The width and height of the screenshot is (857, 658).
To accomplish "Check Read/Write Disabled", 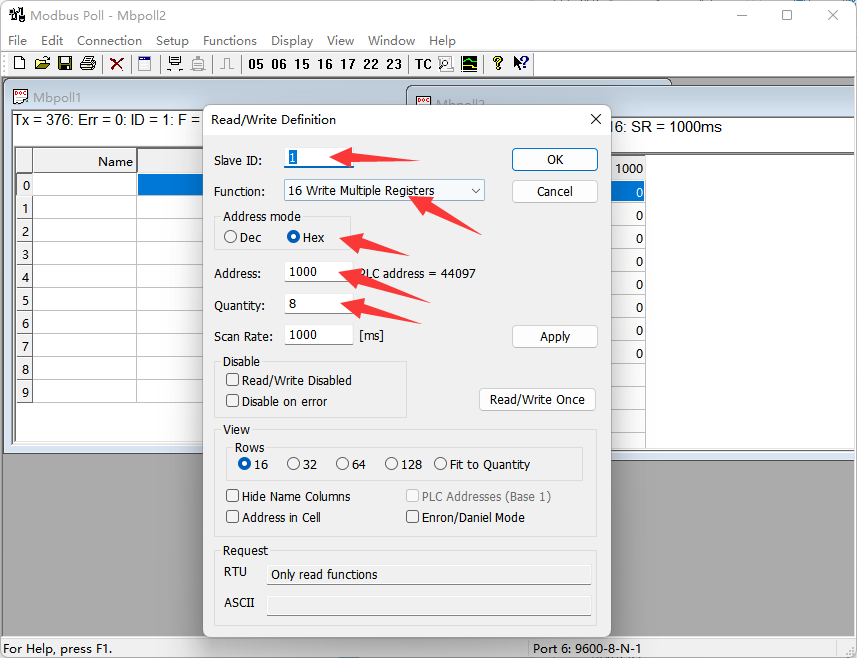I will pos(233,380).
